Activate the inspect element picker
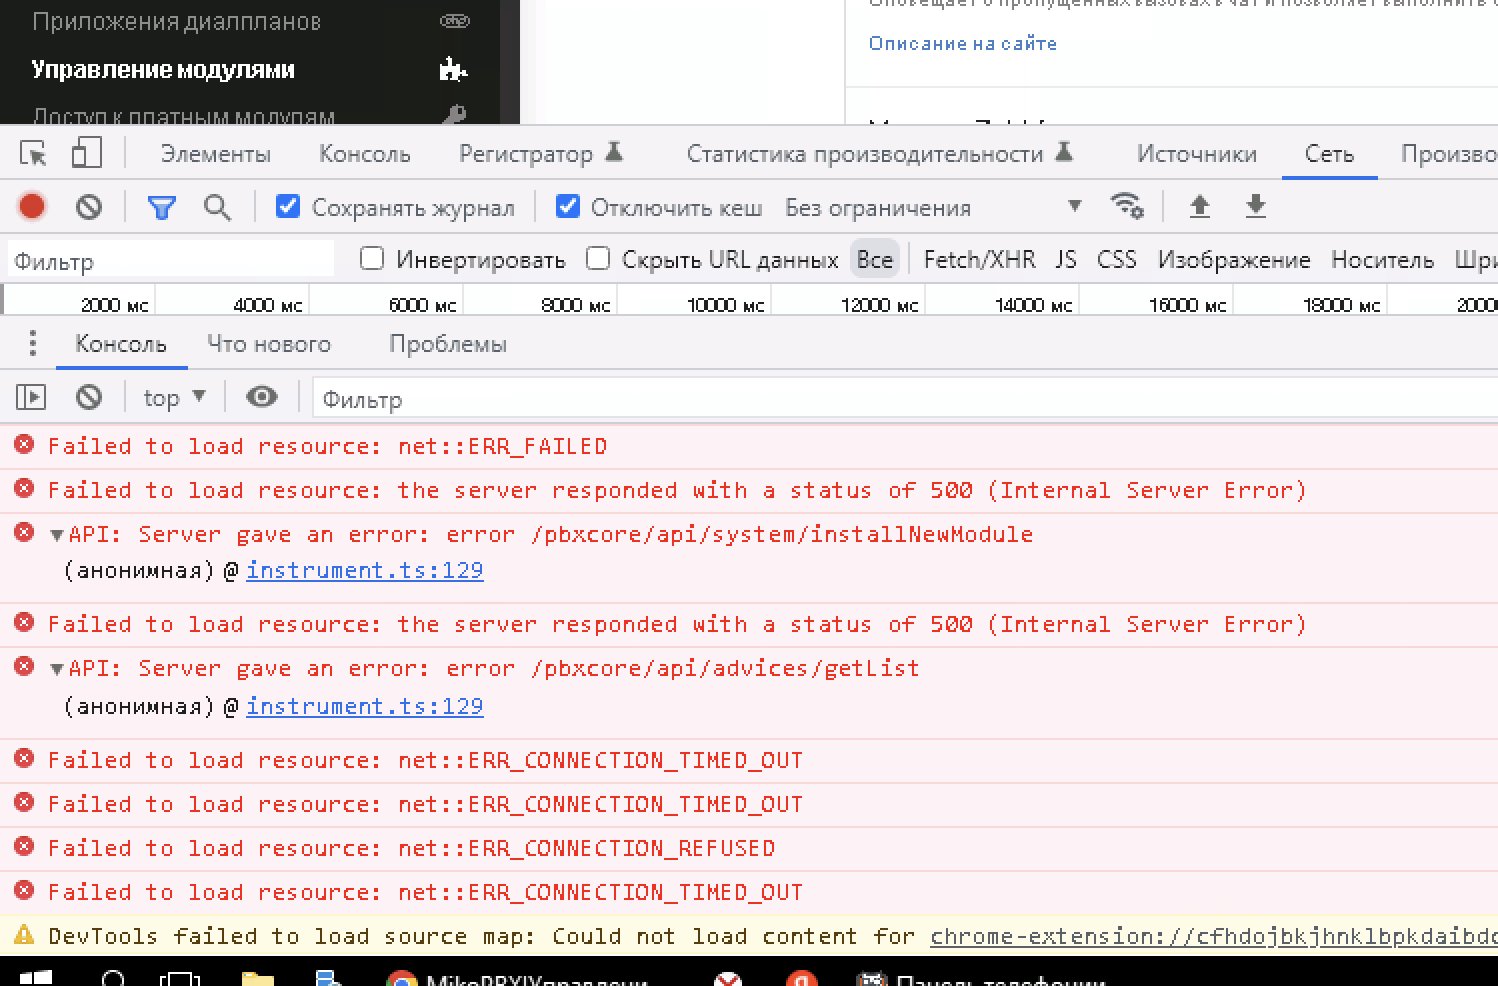 coord(33,153)
